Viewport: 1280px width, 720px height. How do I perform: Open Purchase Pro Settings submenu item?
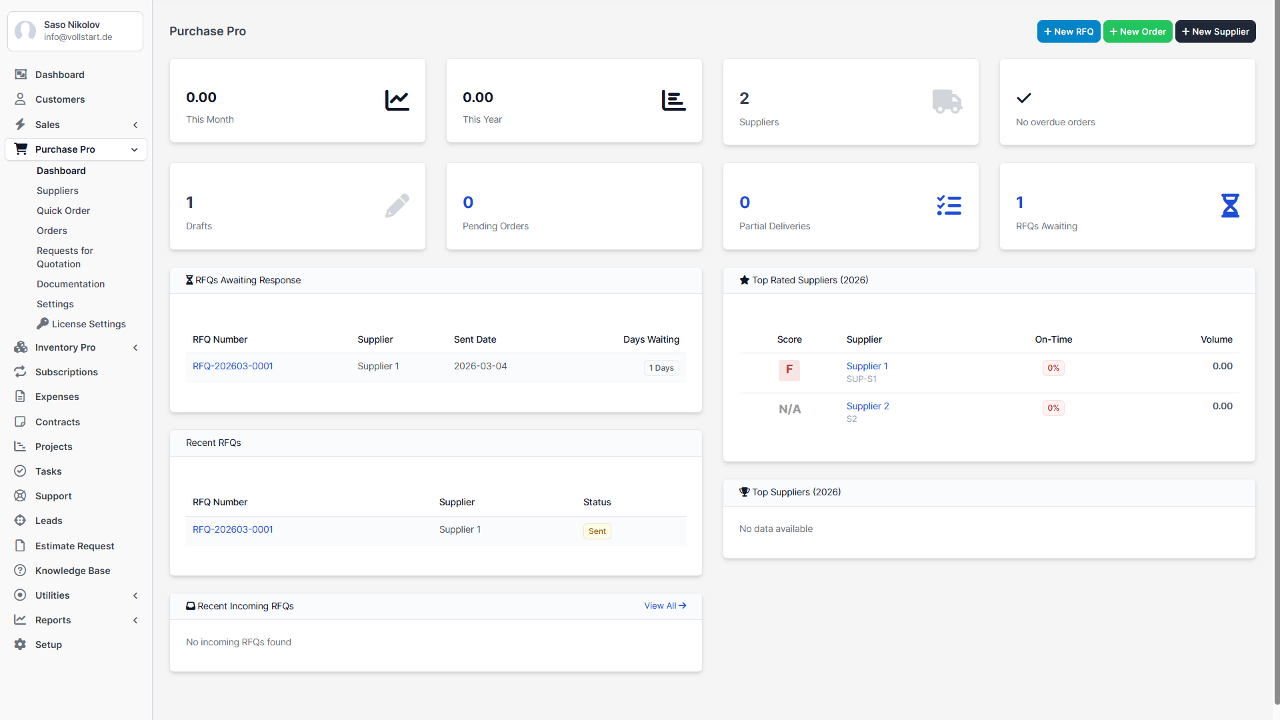tap(55, 304)
